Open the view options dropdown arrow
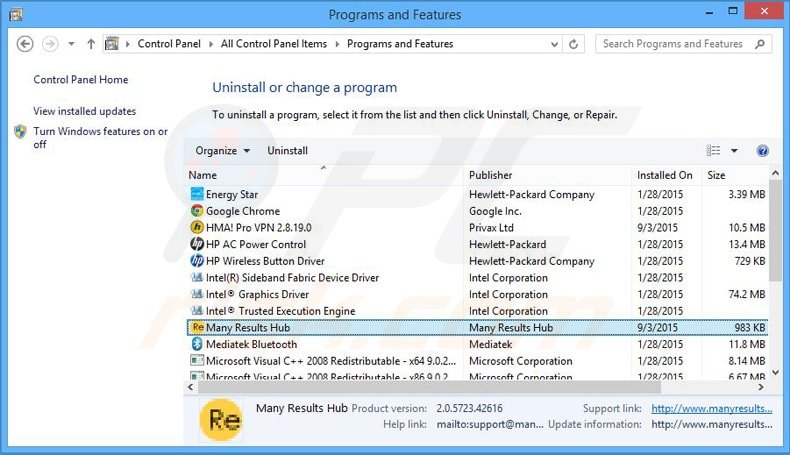Viewport: 790px width, 455px height. pos(734,151)
